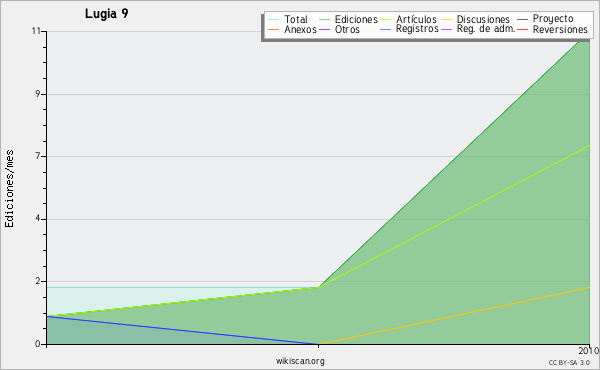The image size is (600, 370).
Task: Click the wikiscan.org text
Action: [x=300, y=361]
